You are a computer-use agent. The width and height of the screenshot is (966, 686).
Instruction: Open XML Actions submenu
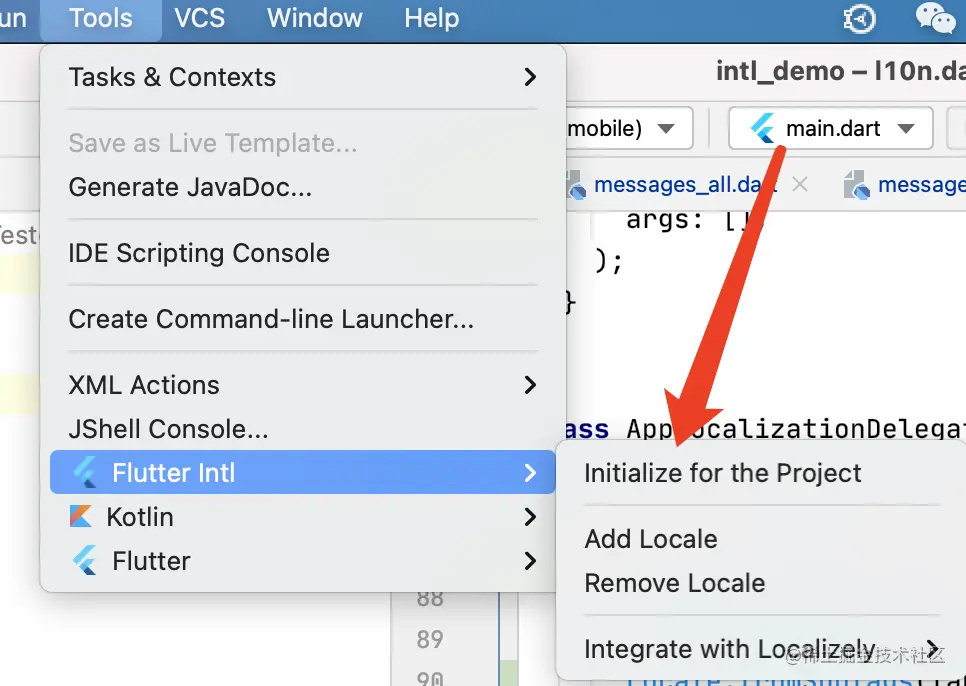click(x=302, y=385)
